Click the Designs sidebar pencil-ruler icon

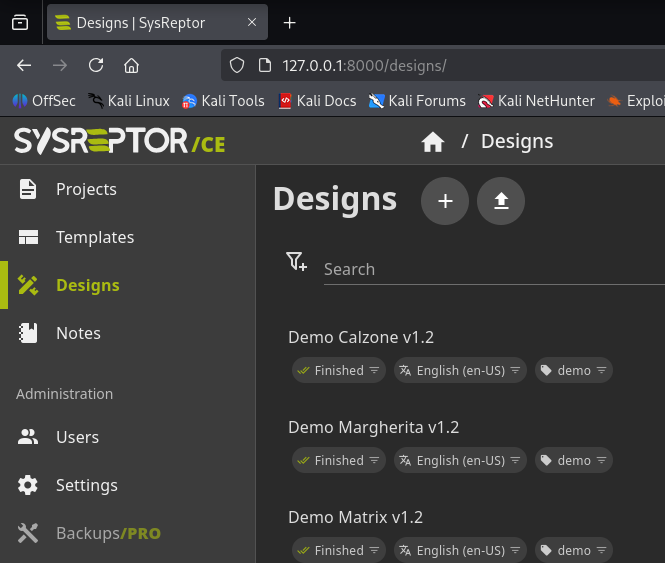pos(28,285)
